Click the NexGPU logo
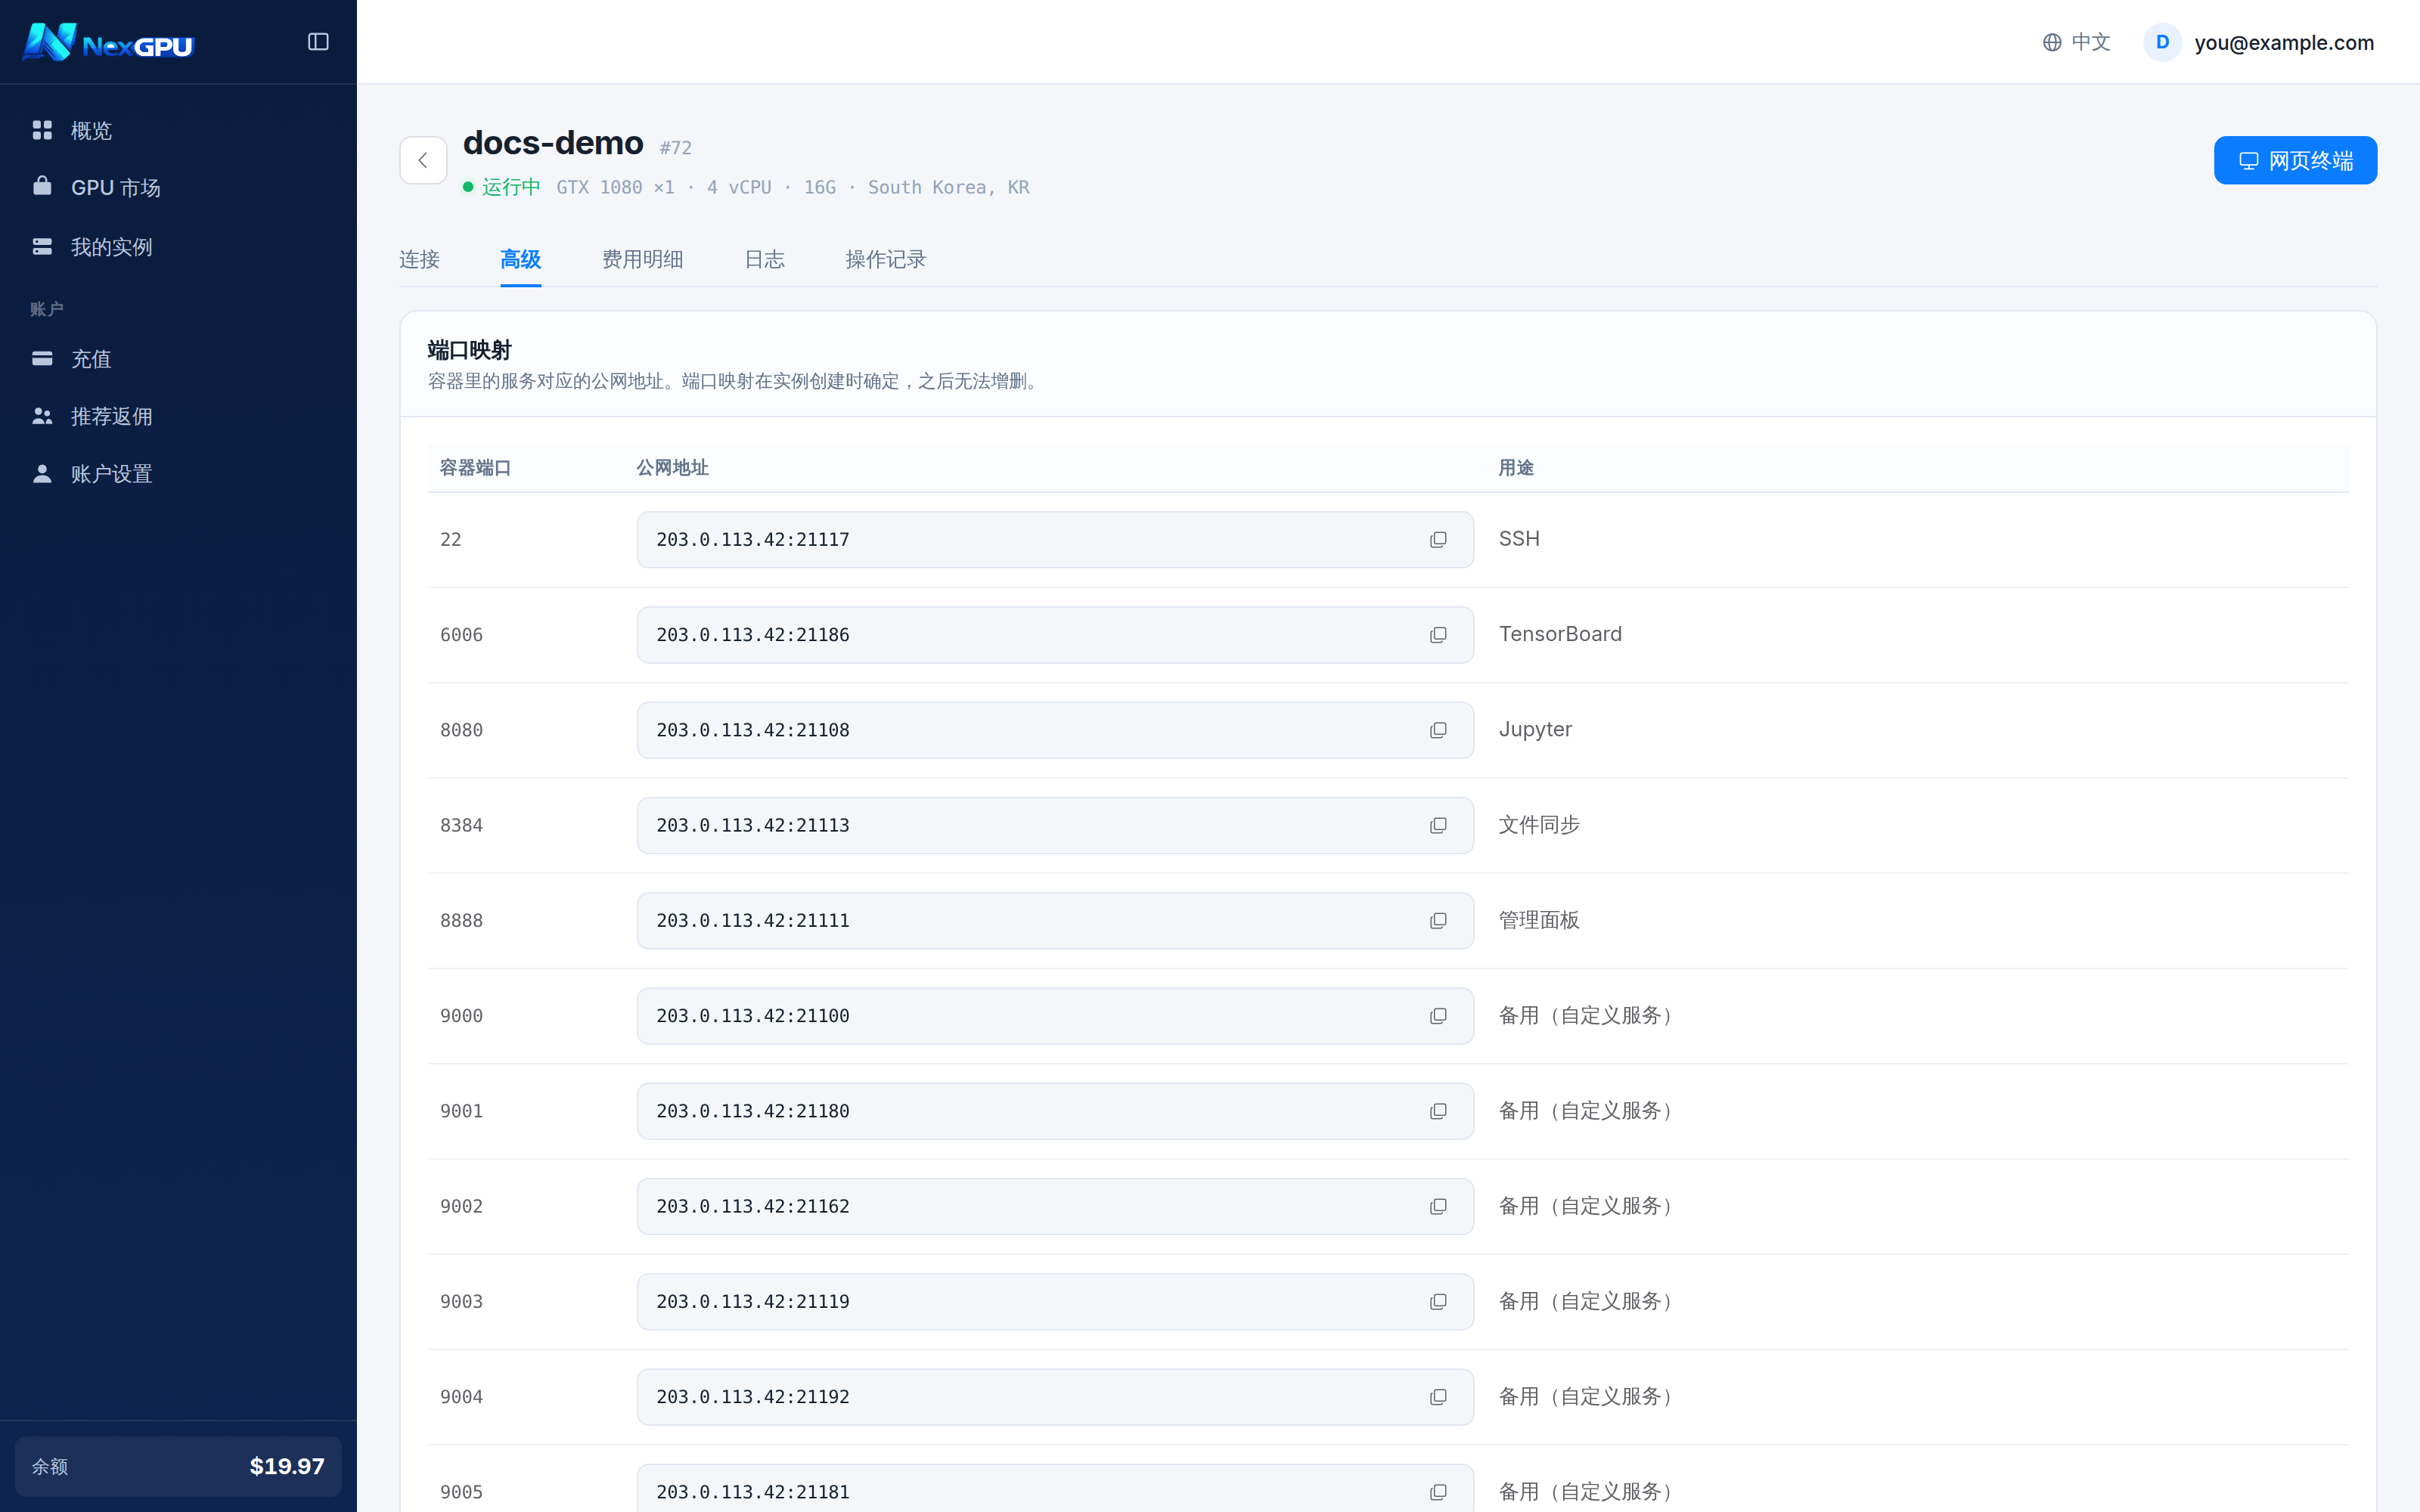2420x1512 pixels. tap(108, 42)
